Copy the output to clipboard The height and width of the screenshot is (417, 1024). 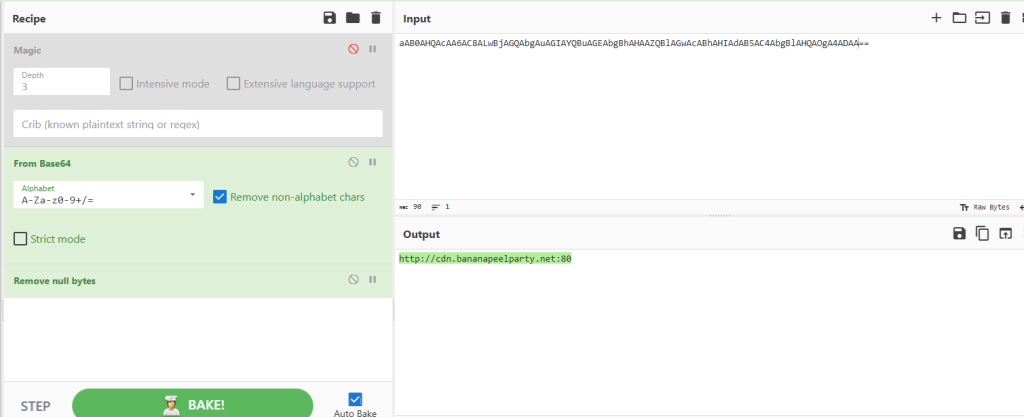point(982,233)
